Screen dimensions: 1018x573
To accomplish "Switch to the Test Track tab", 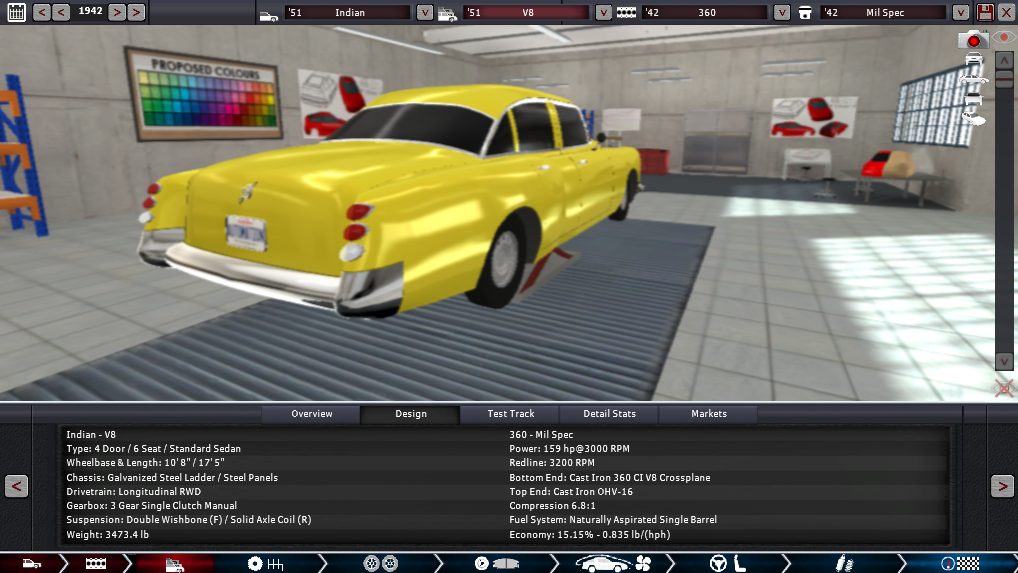I will point(510,414).
